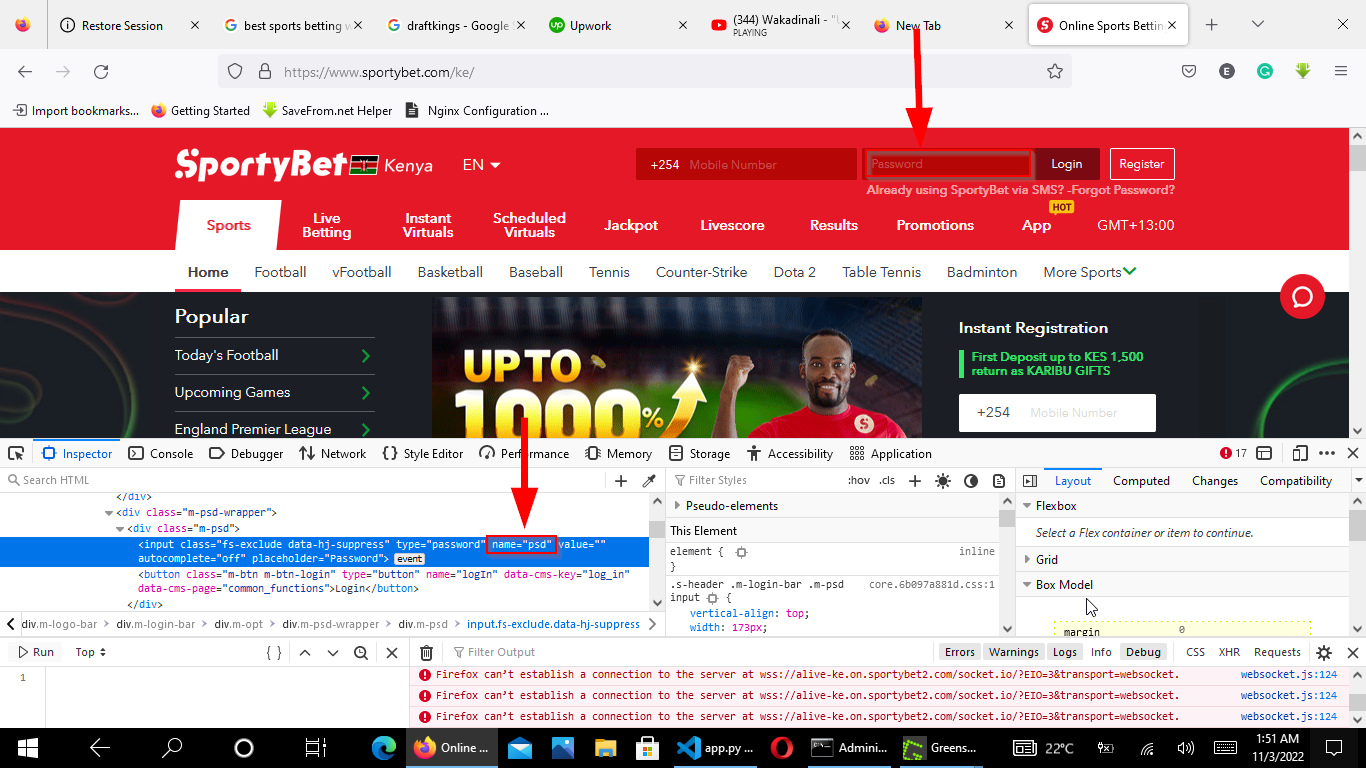Close the console multi-line editor
Image resolution: width=1366 pixels, height=768 pixels.
392,652
